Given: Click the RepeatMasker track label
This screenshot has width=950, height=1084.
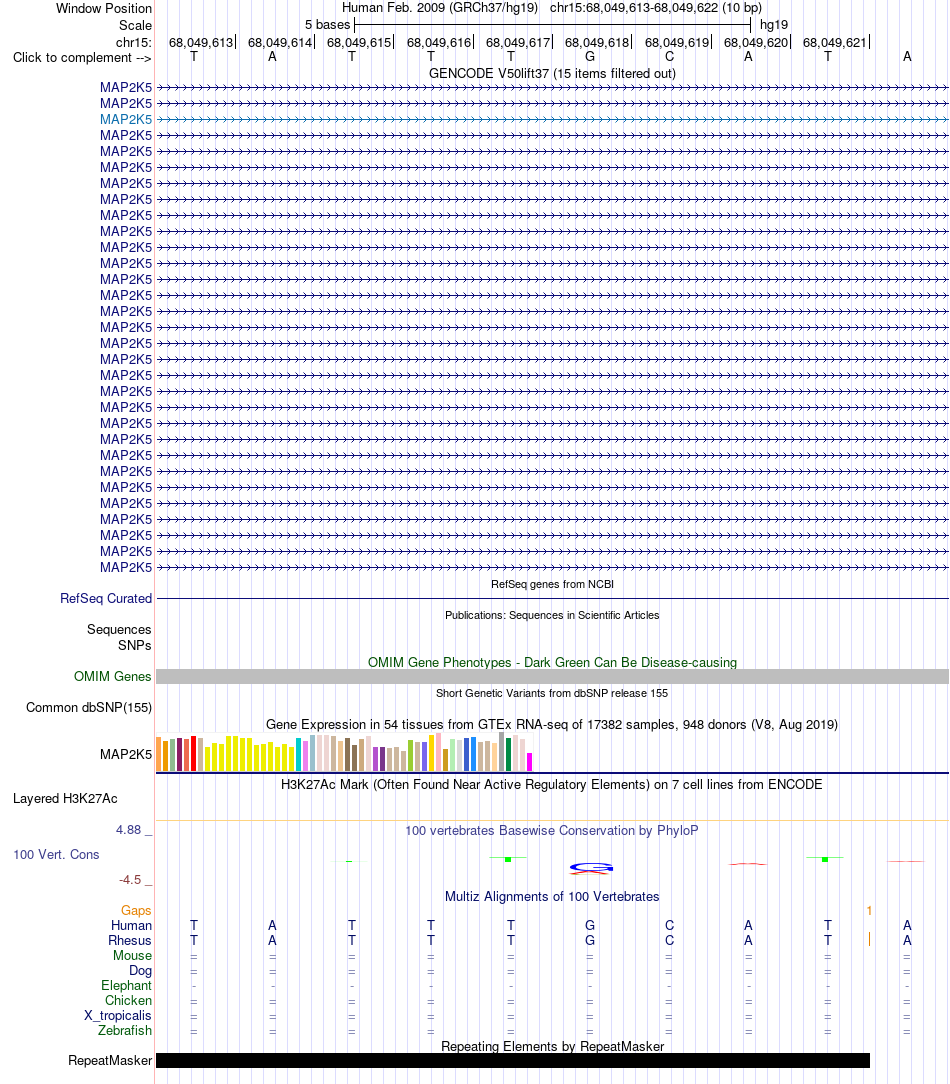Looking at the screenshot, I should [x=110, y=1060].
